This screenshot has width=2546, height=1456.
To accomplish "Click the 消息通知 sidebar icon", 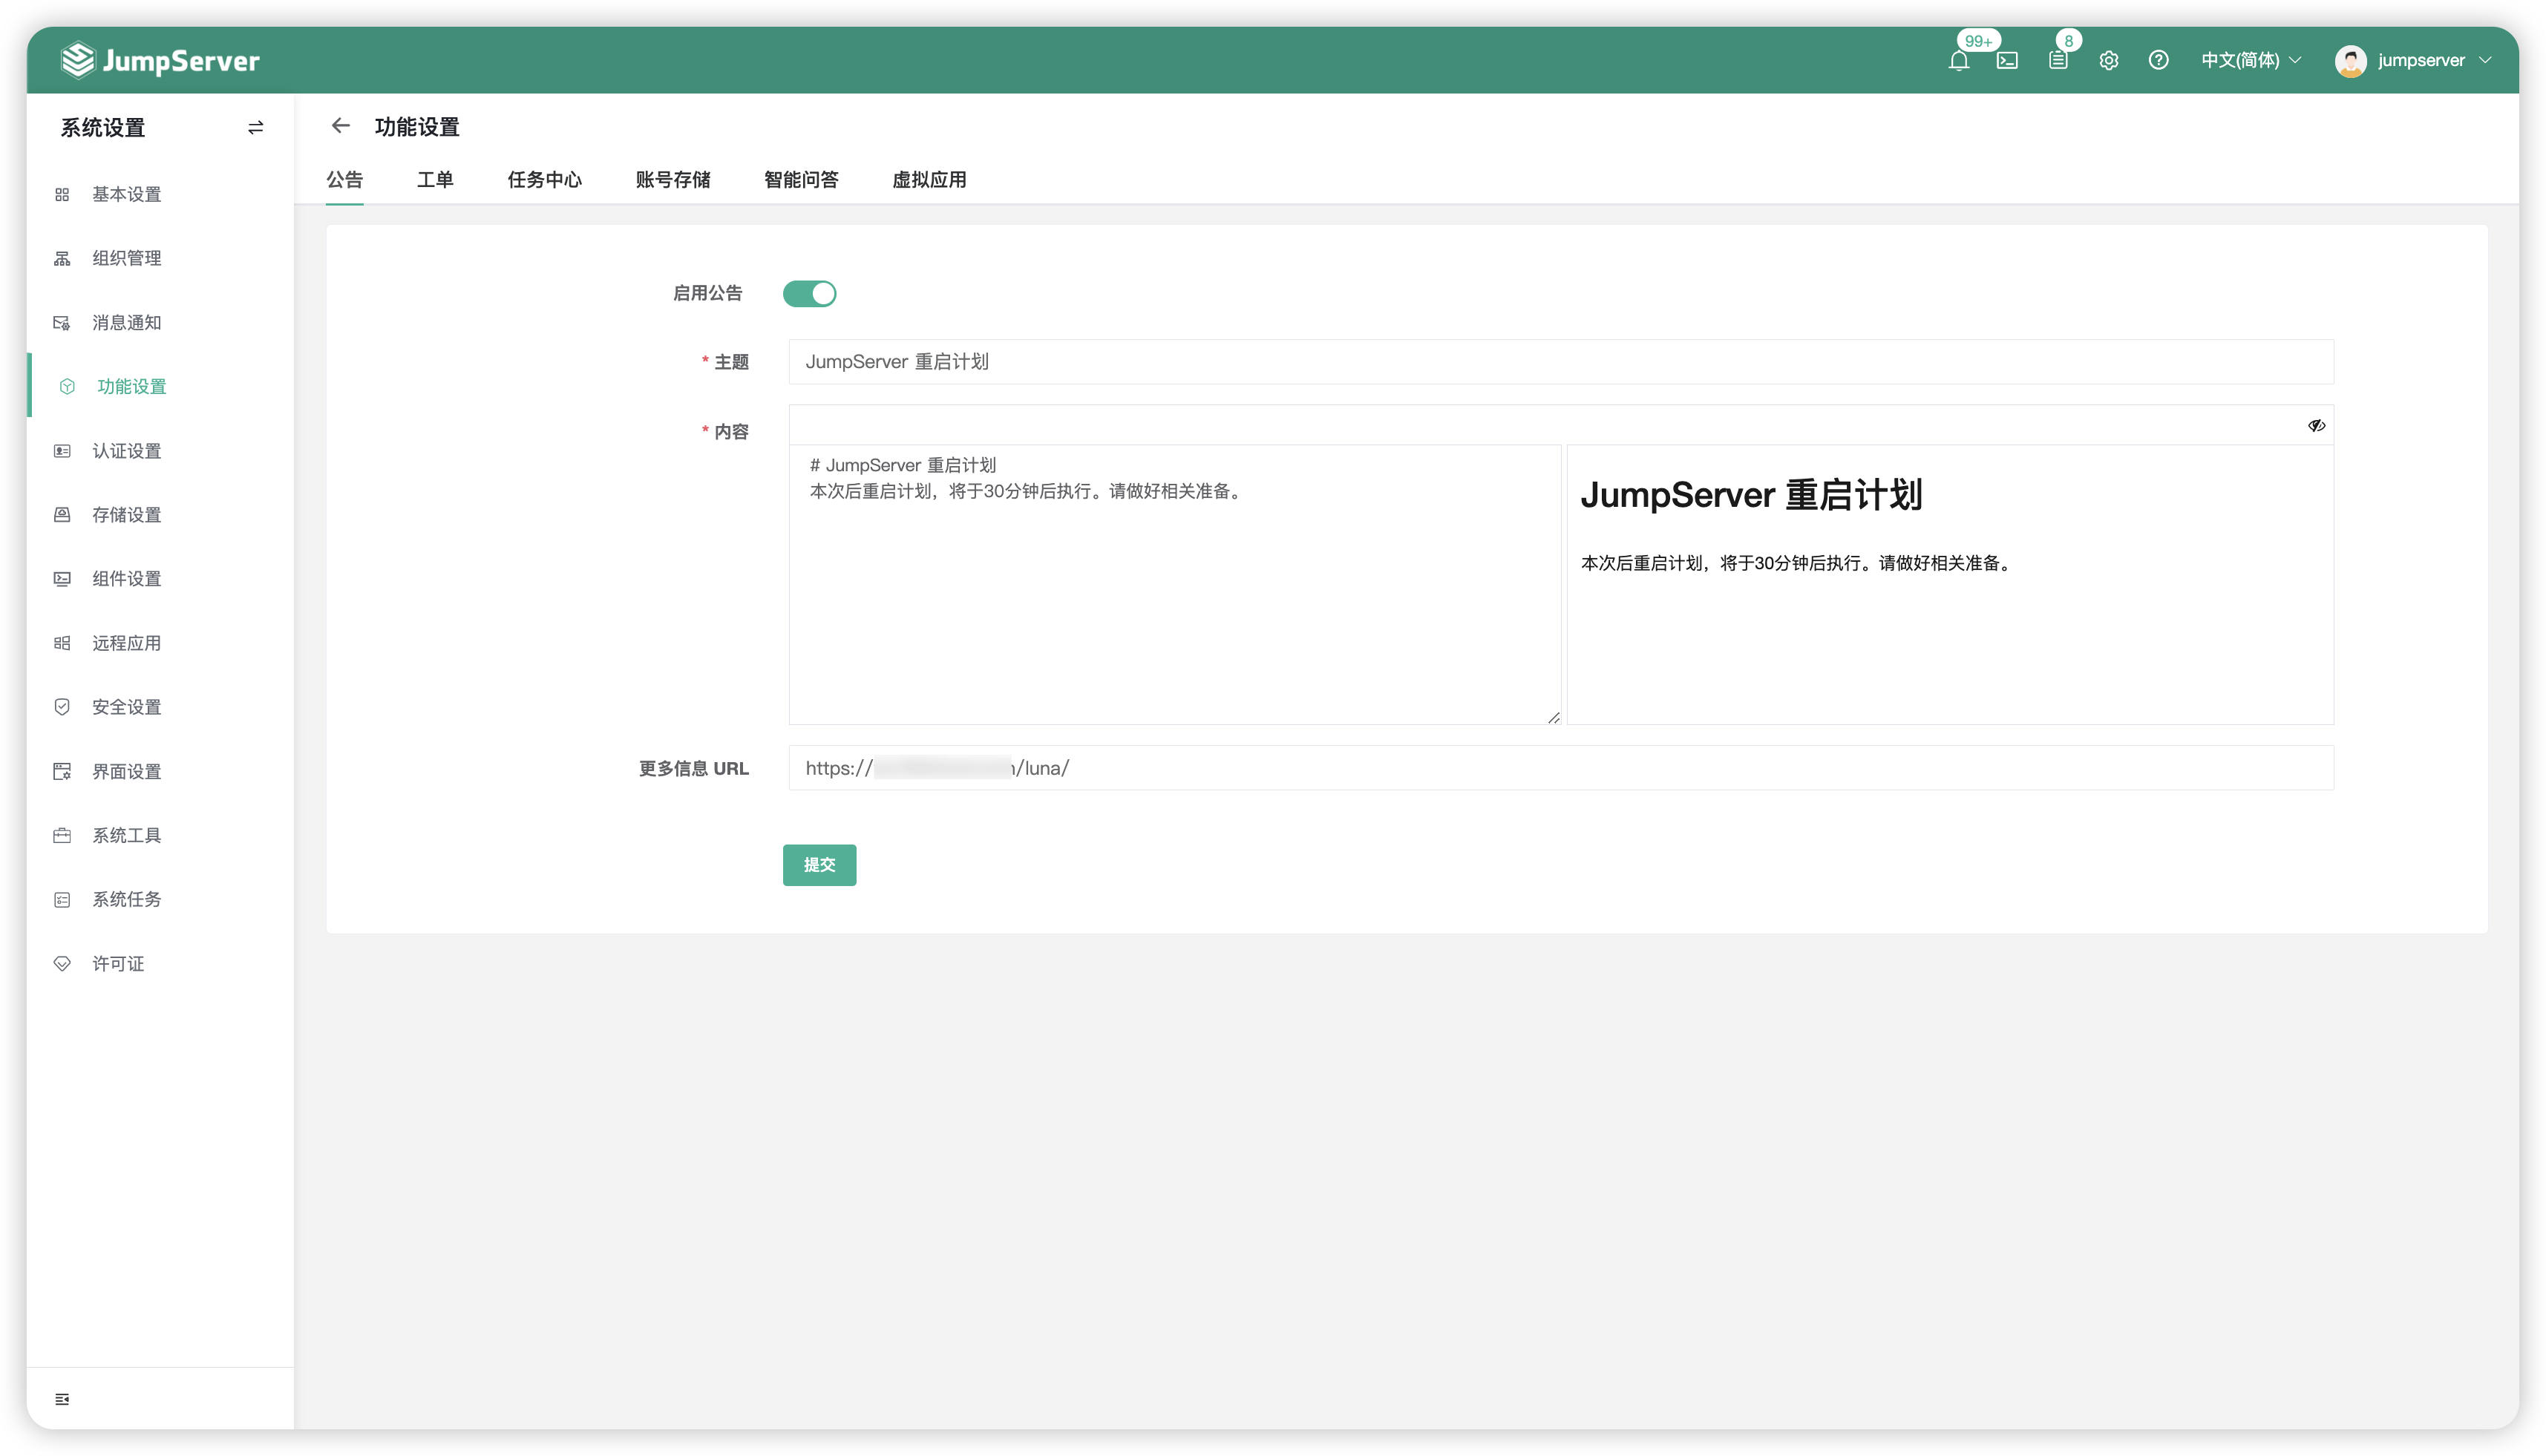I will click(62, 322).
